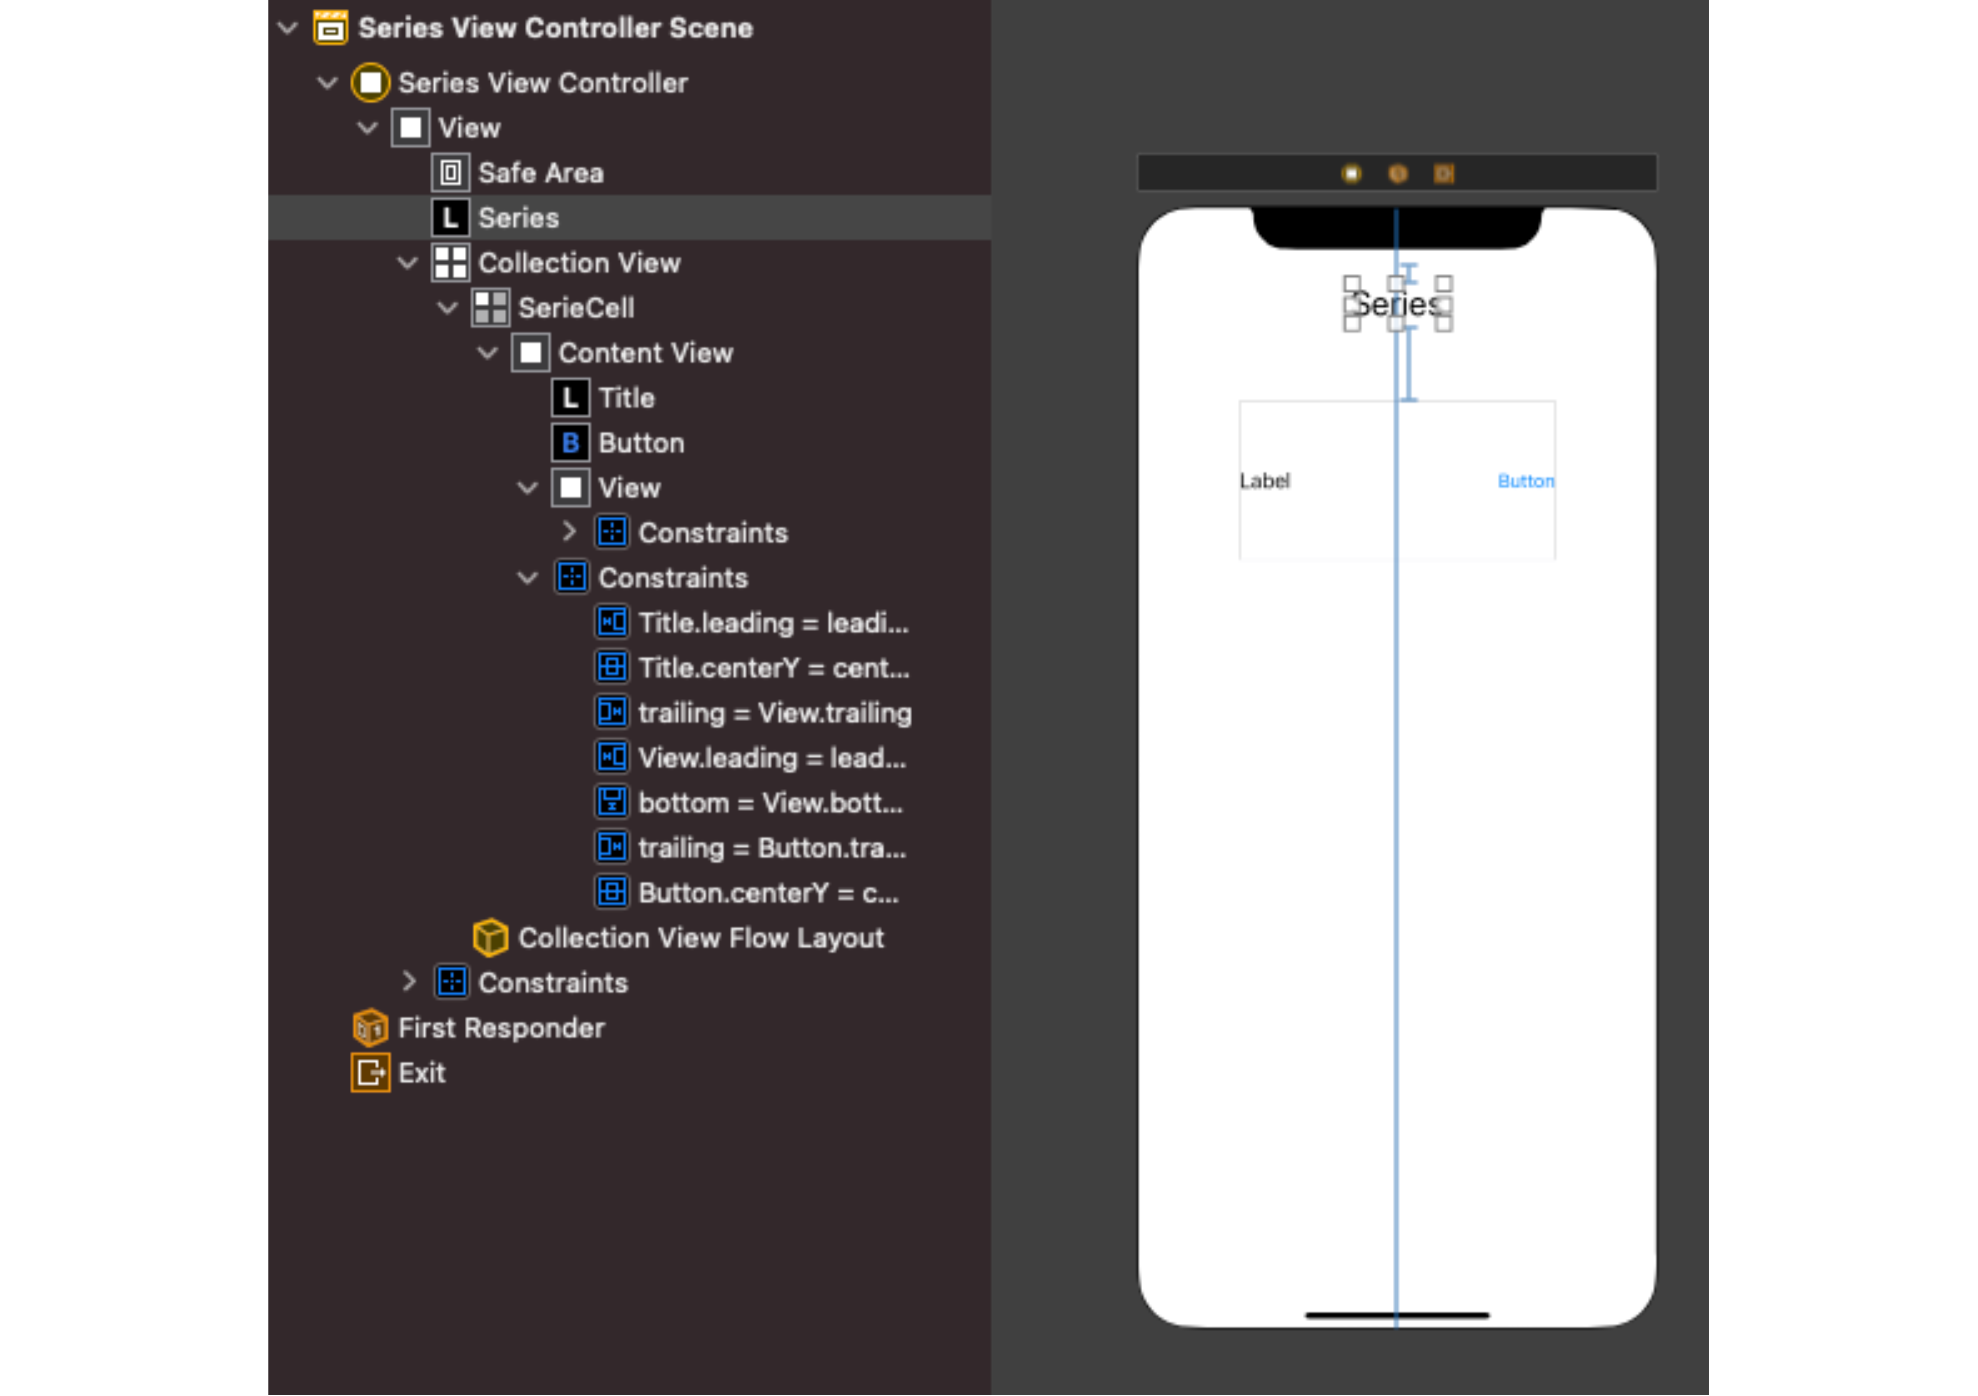Select the trailing = View.trailing constraint
This screenshot has height=1396, width=1978.
tap(753, 713)
